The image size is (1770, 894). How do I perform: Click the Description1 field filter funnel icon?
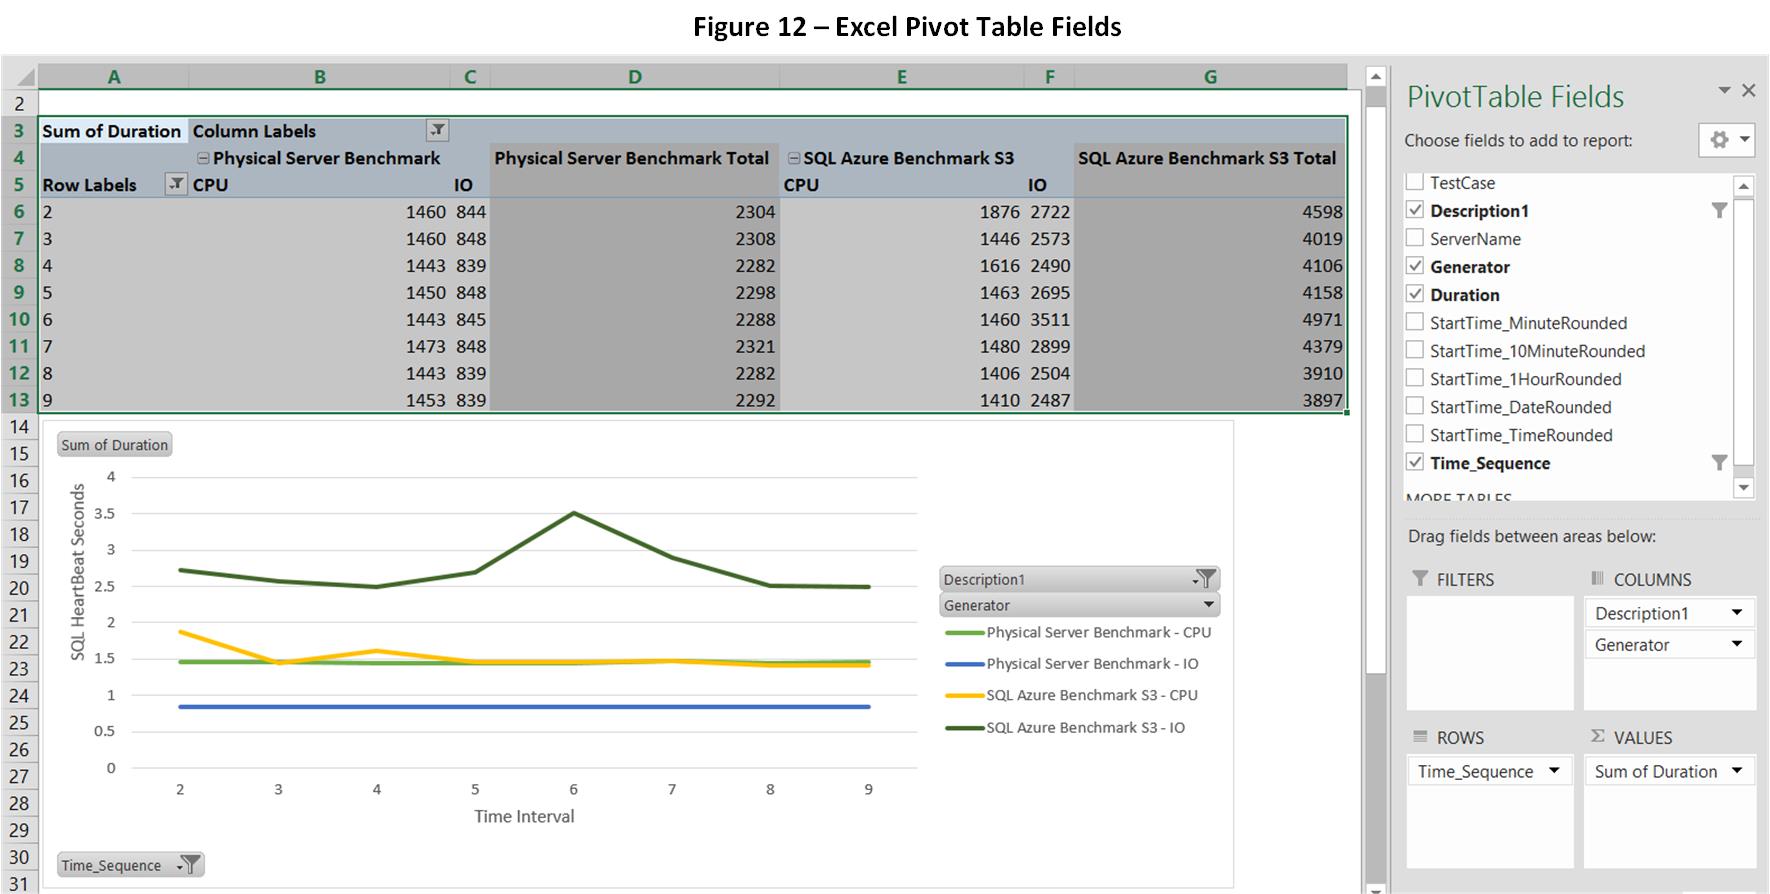point(1719,211)
